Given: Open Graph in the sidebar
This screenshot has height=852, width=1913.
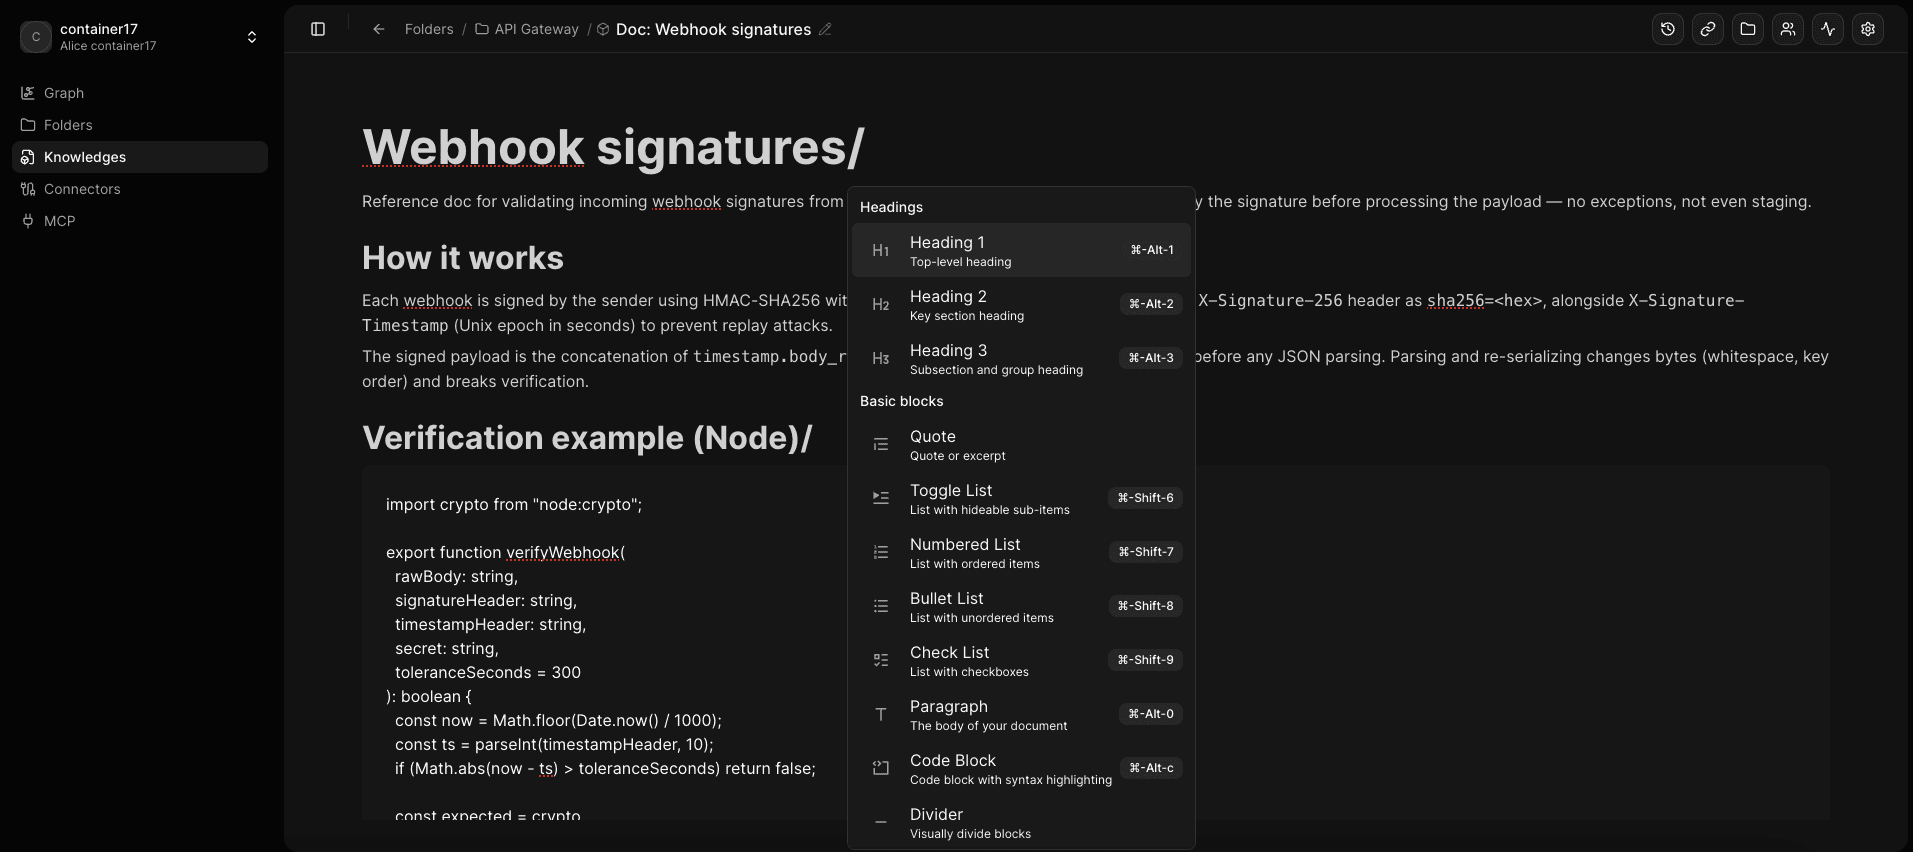Looking at the screenshot, I should tap(140, 93).
